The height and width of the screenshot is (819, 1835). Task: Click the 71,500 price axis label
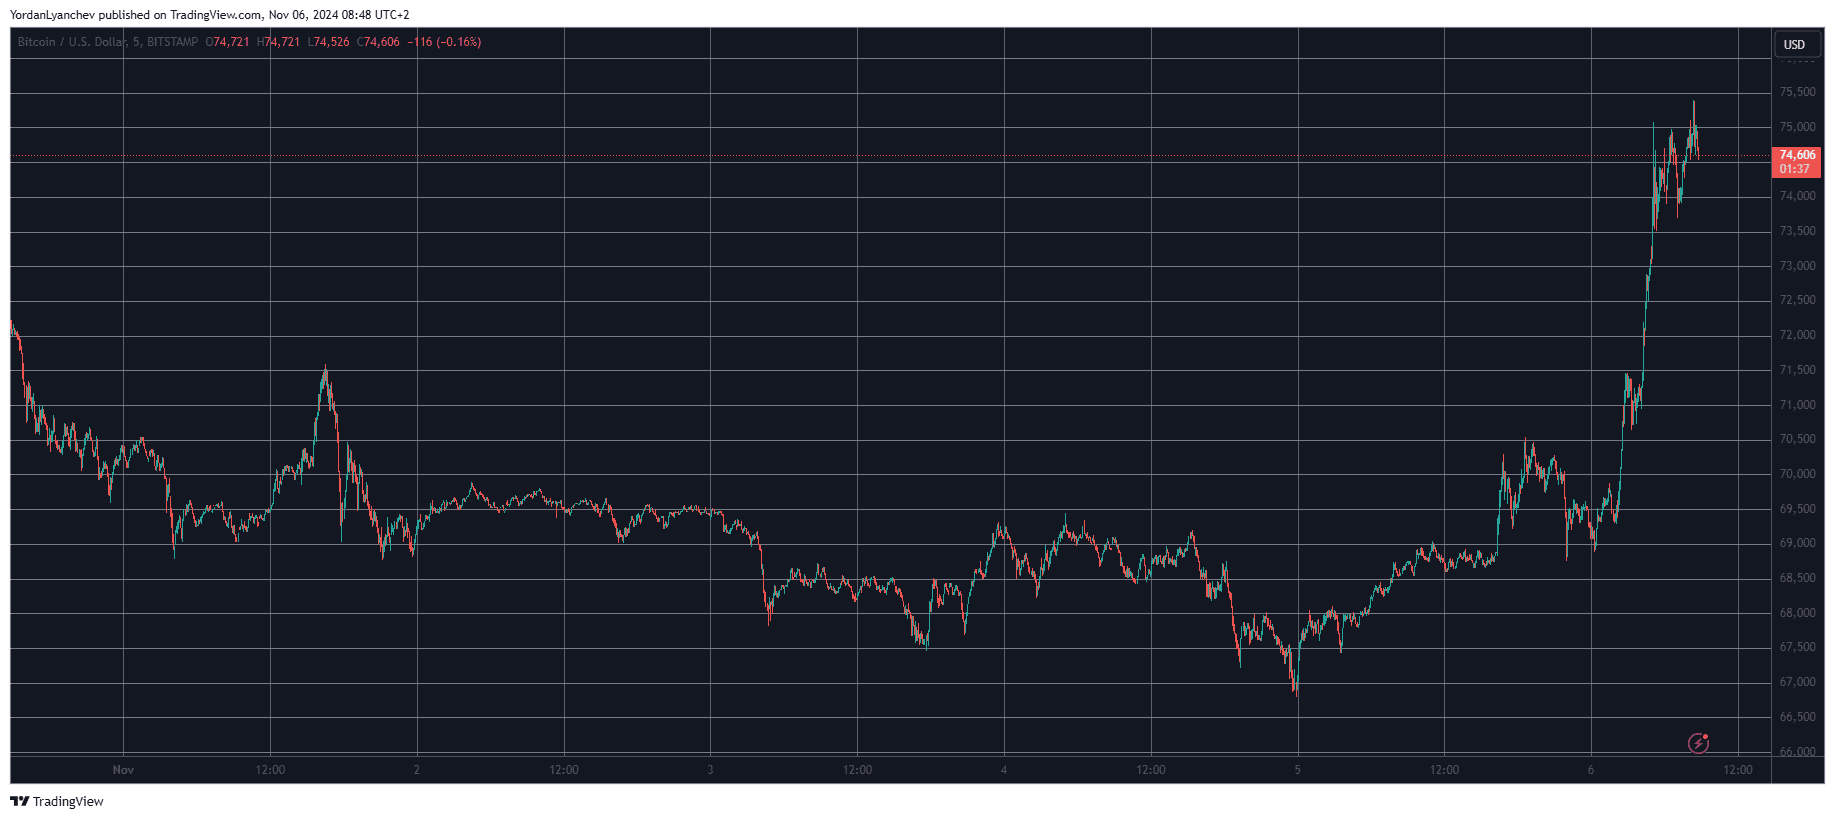pos(1797,370)
